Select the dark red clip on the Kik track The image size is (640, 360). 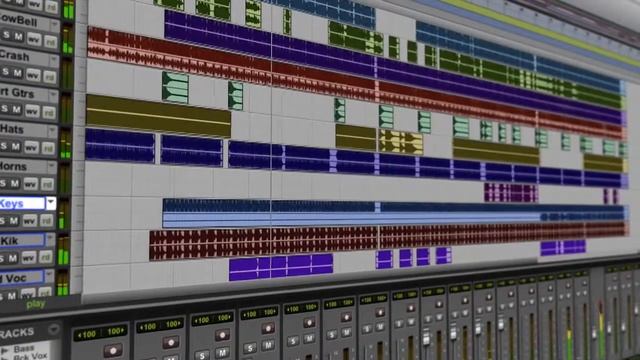pos(264,244)
